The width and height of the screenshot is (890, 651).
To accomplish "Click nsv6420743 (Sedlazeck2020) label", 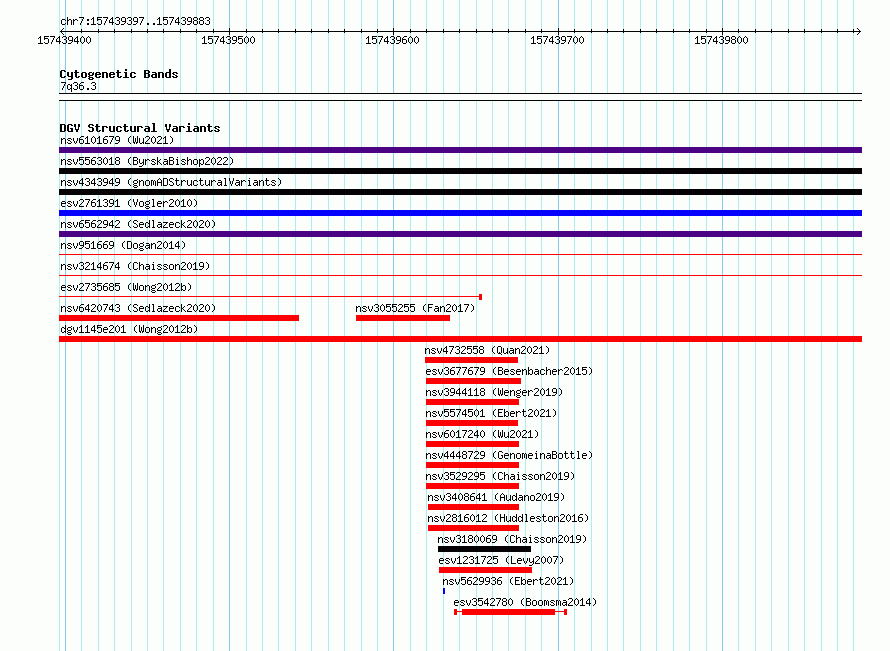I will click(x=138, y=308).
